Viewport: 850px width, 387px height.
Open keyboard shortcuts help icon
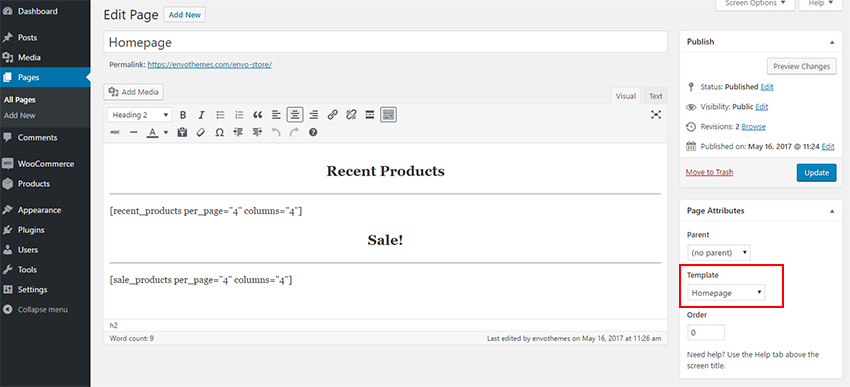pyautogui.click(x=313, y=132)
